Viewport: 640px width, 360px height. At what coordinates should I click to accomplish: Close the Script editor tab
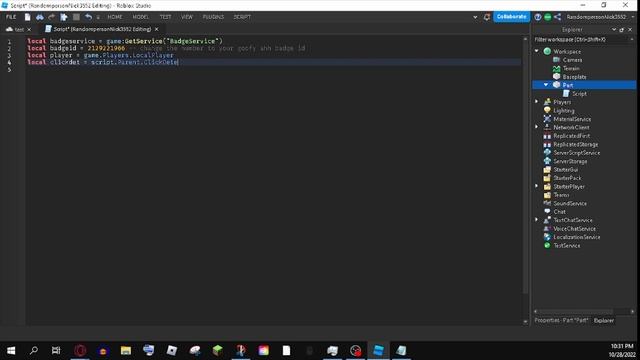tap(157, 29)
